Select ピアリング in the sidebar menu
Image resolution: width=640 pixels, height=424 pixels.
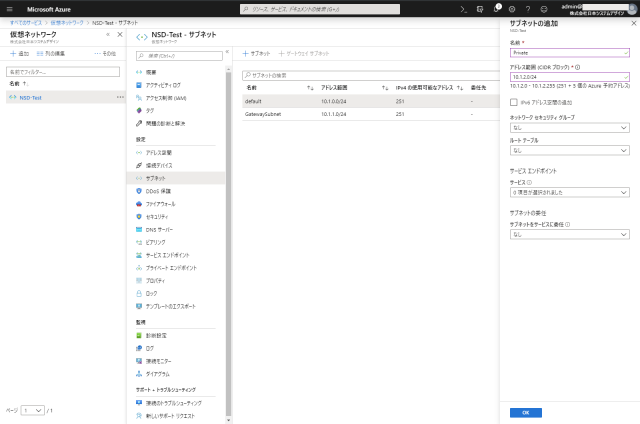[155, 242]
